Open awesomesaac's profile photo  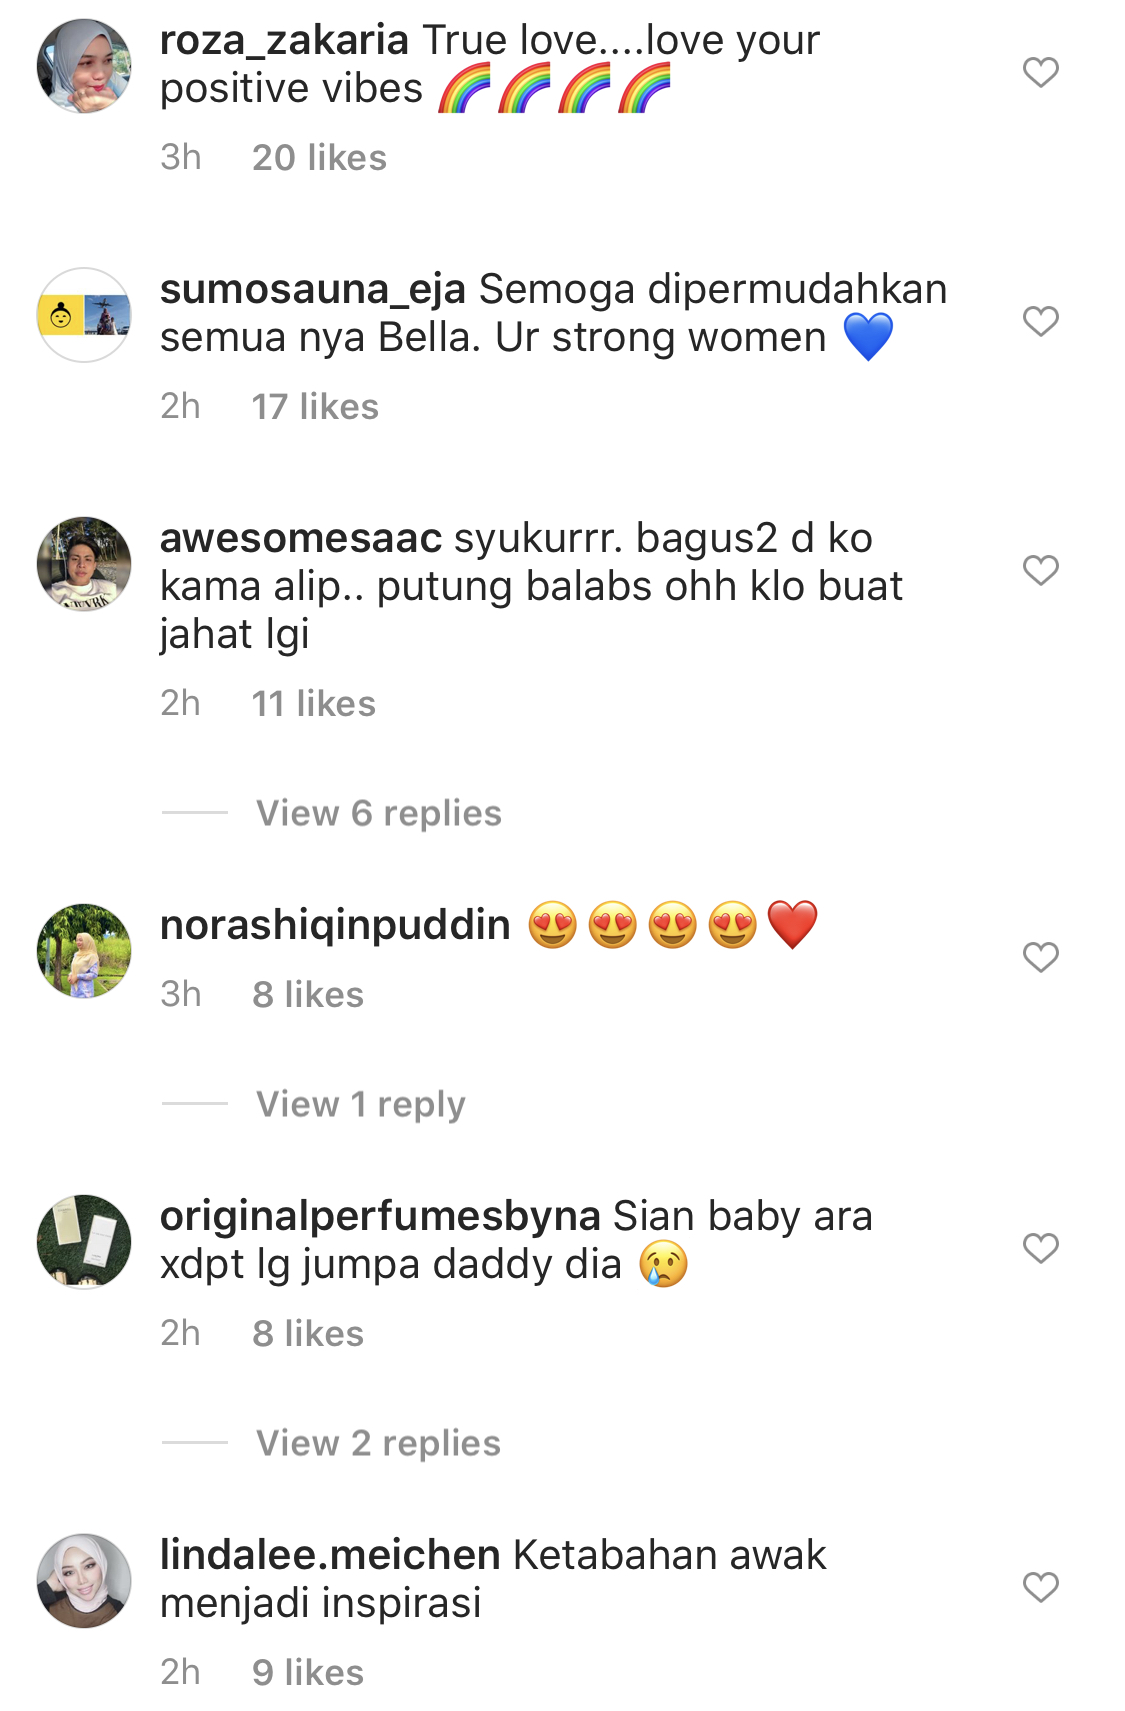[84, 564]
